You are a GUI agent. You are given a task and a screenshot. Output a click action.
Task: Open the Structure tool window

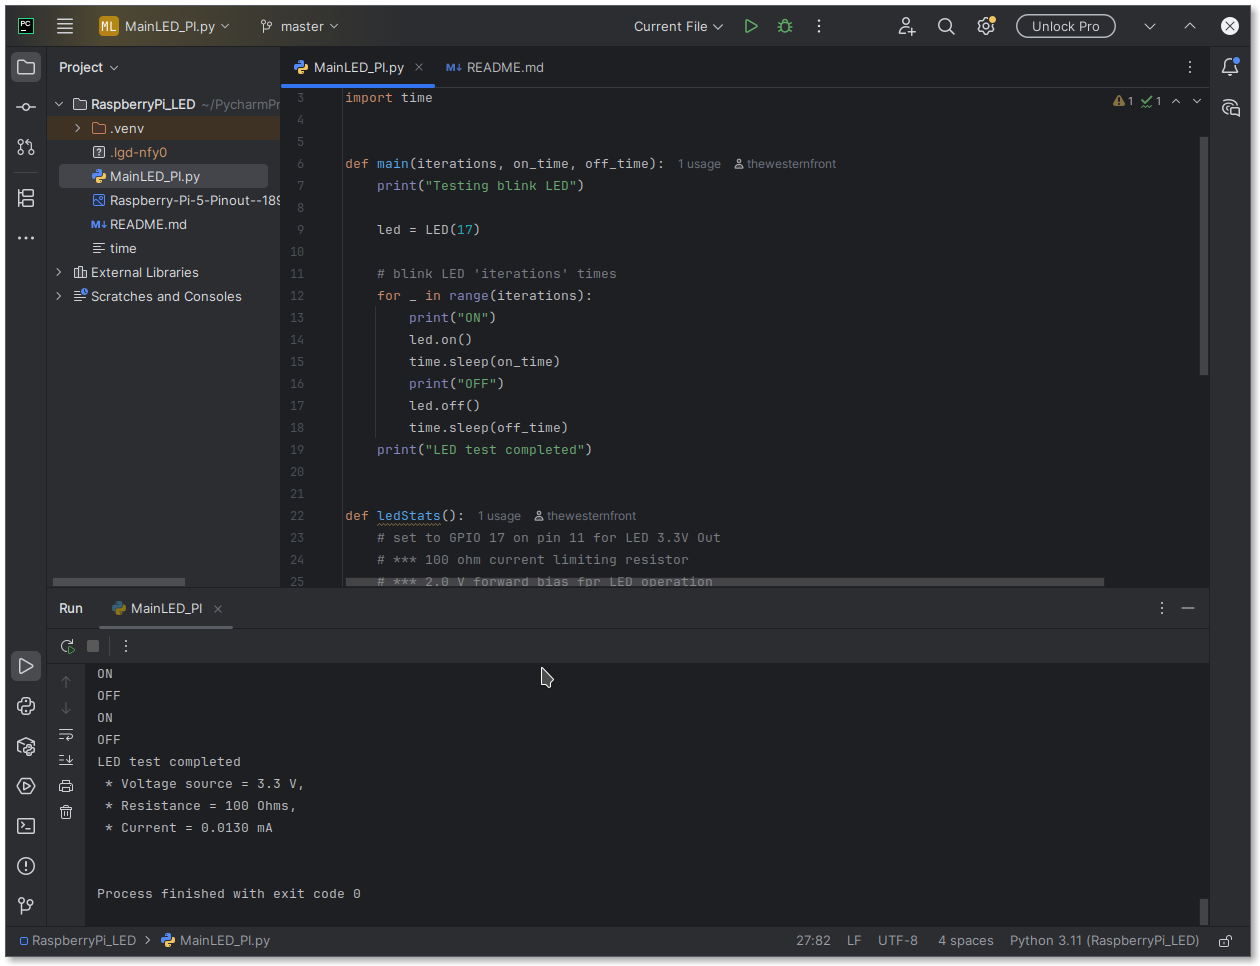tap(26, 198)
